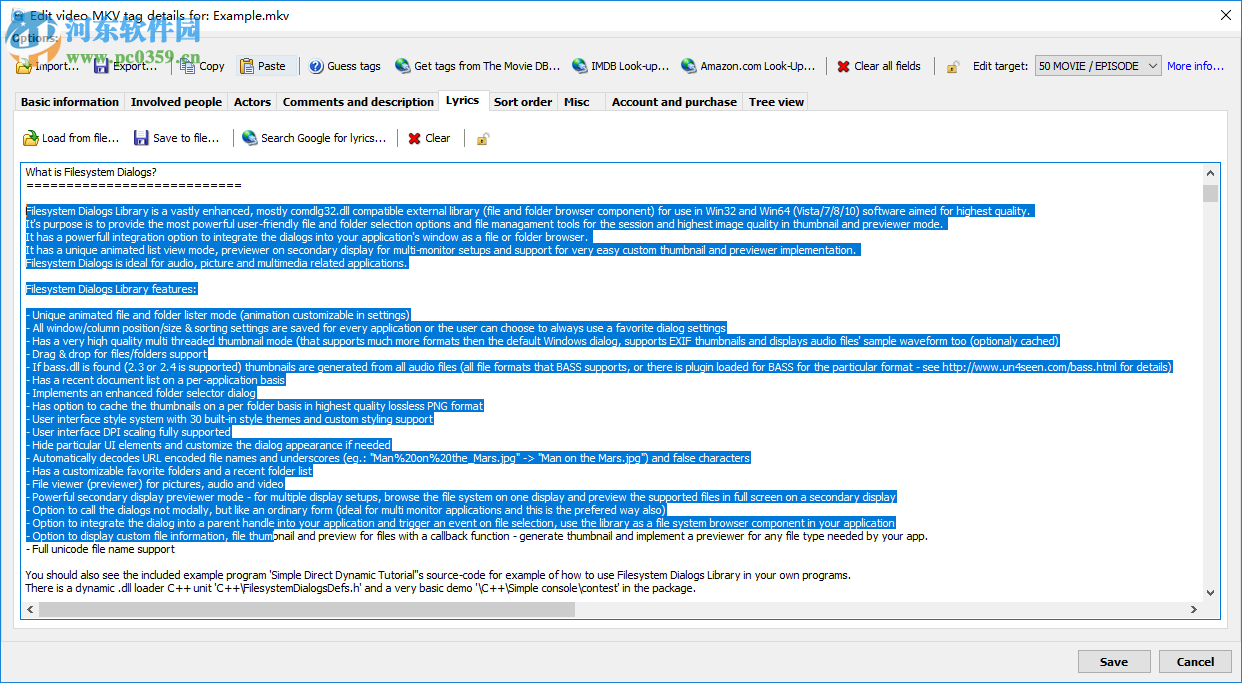The image size is (1242, 683).
Task: Clear all tag fields
Action: point(880,65)
